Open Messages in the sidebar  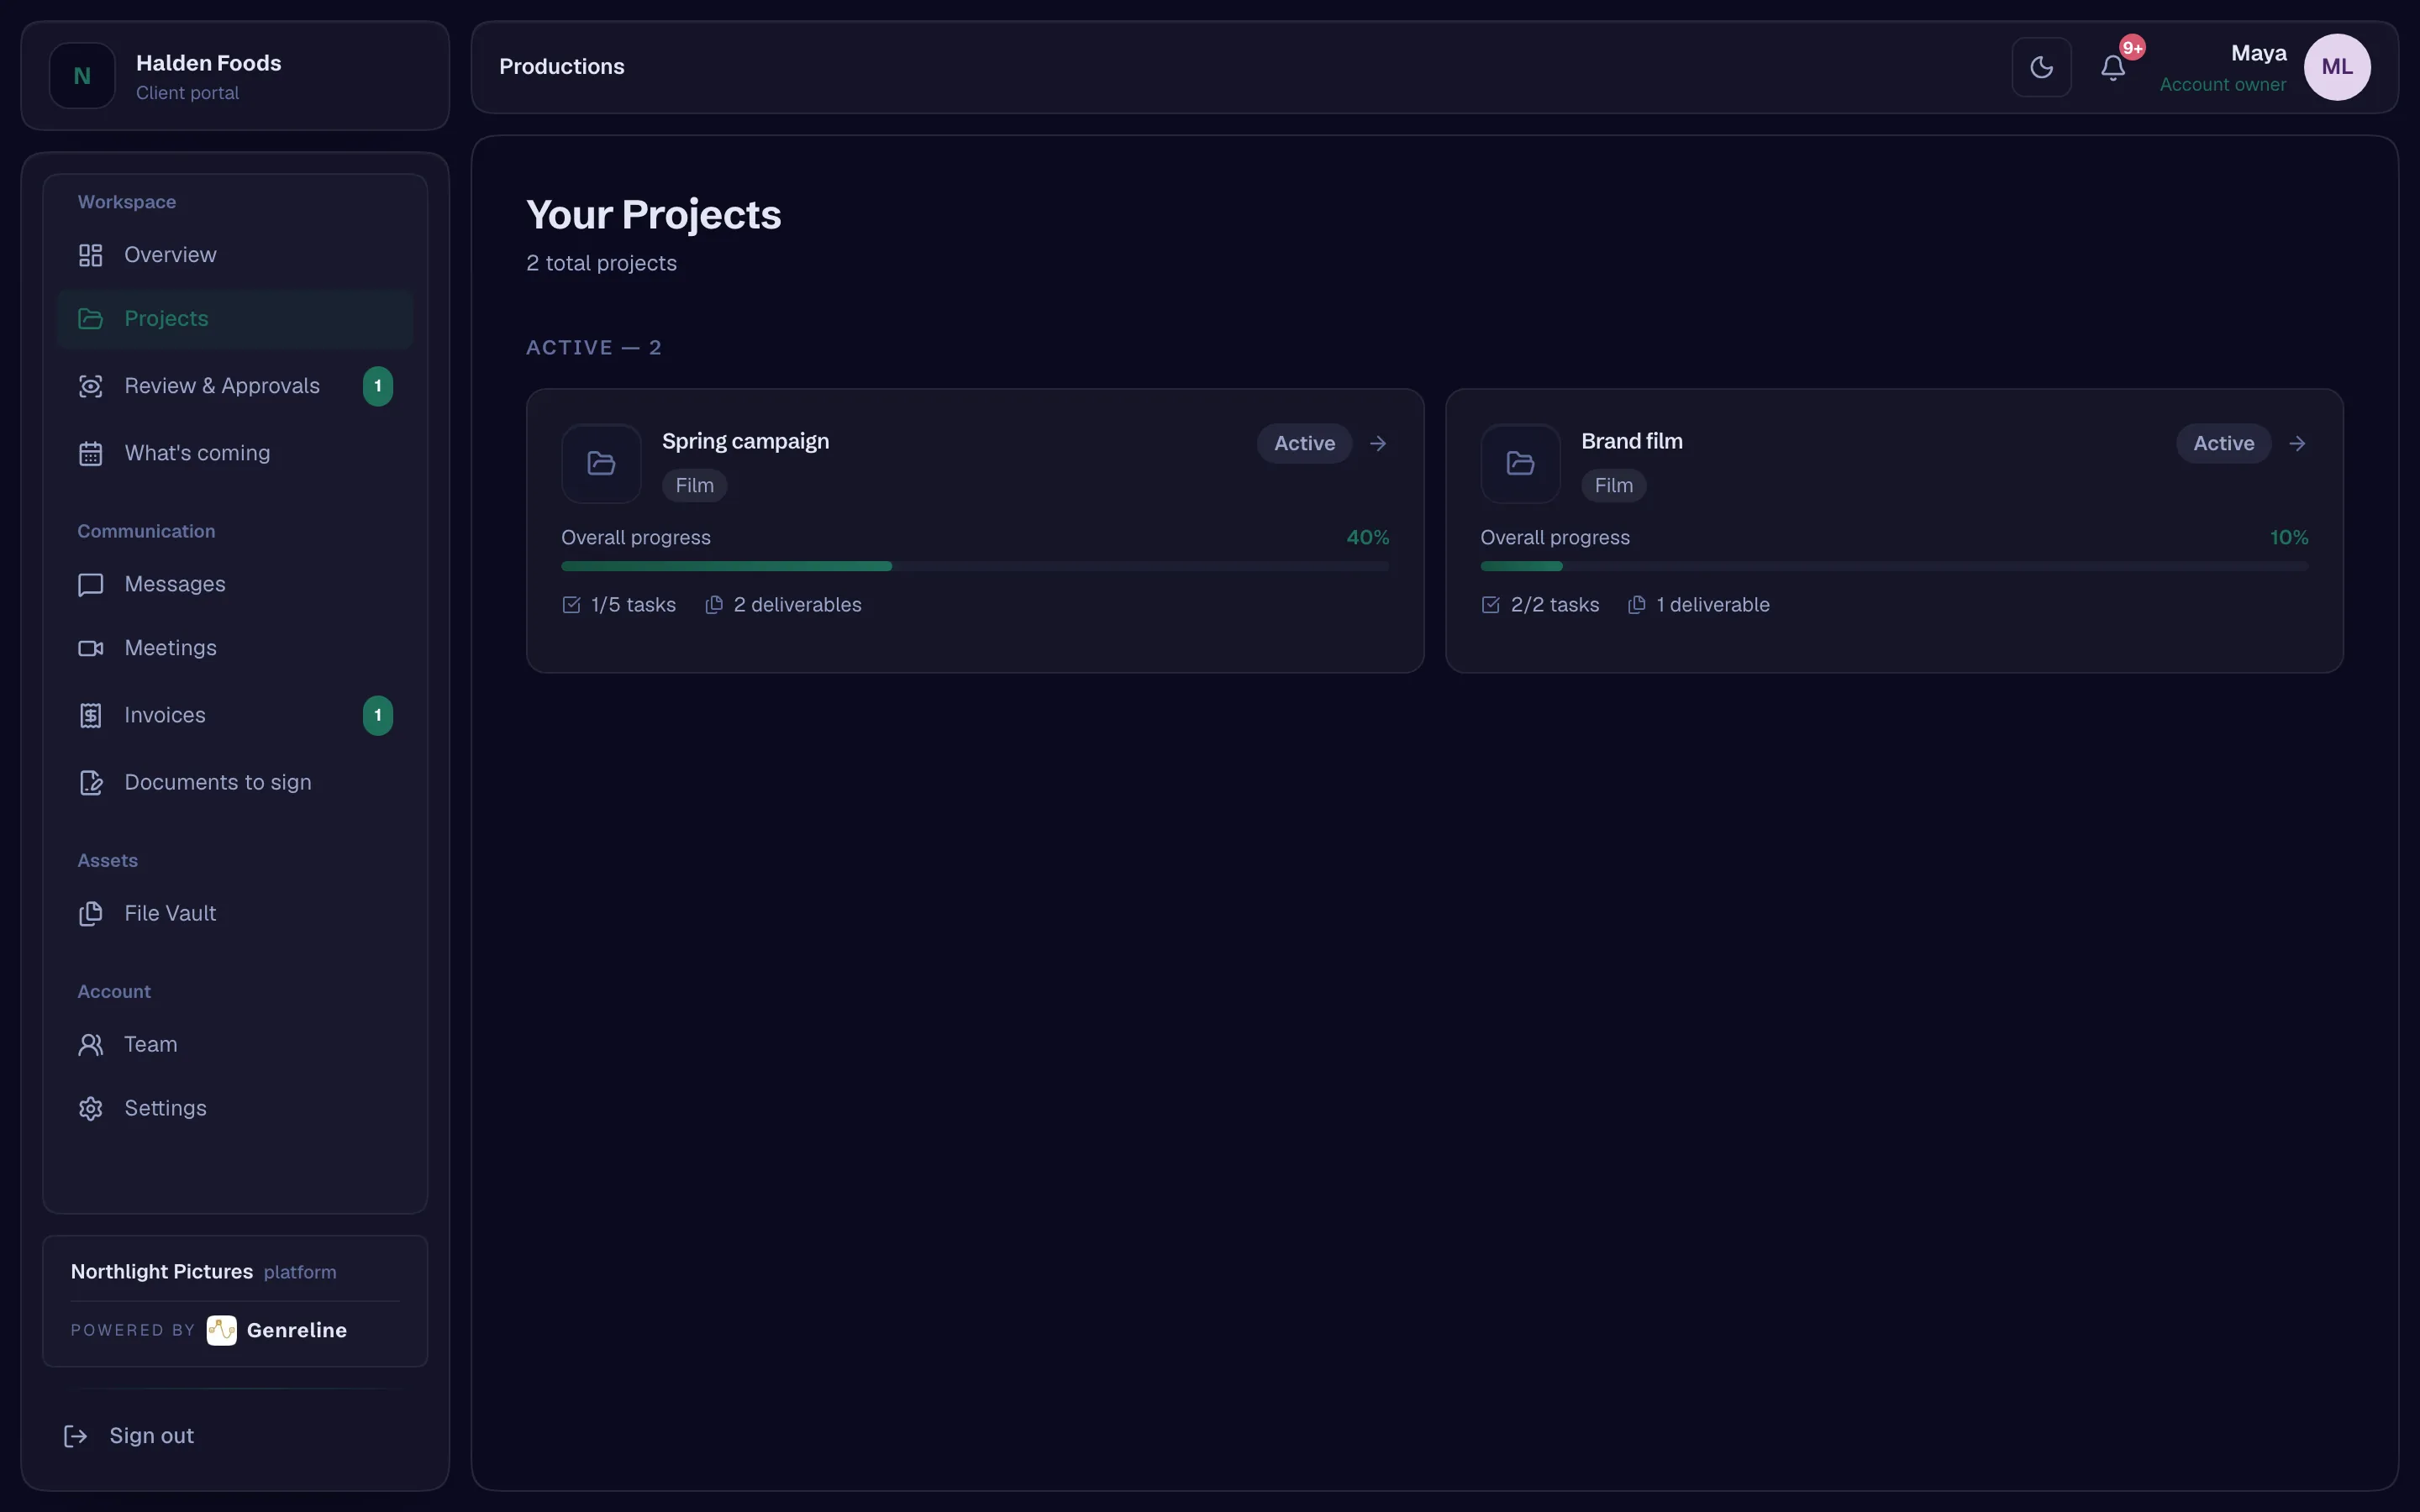[x=235, y=584]
